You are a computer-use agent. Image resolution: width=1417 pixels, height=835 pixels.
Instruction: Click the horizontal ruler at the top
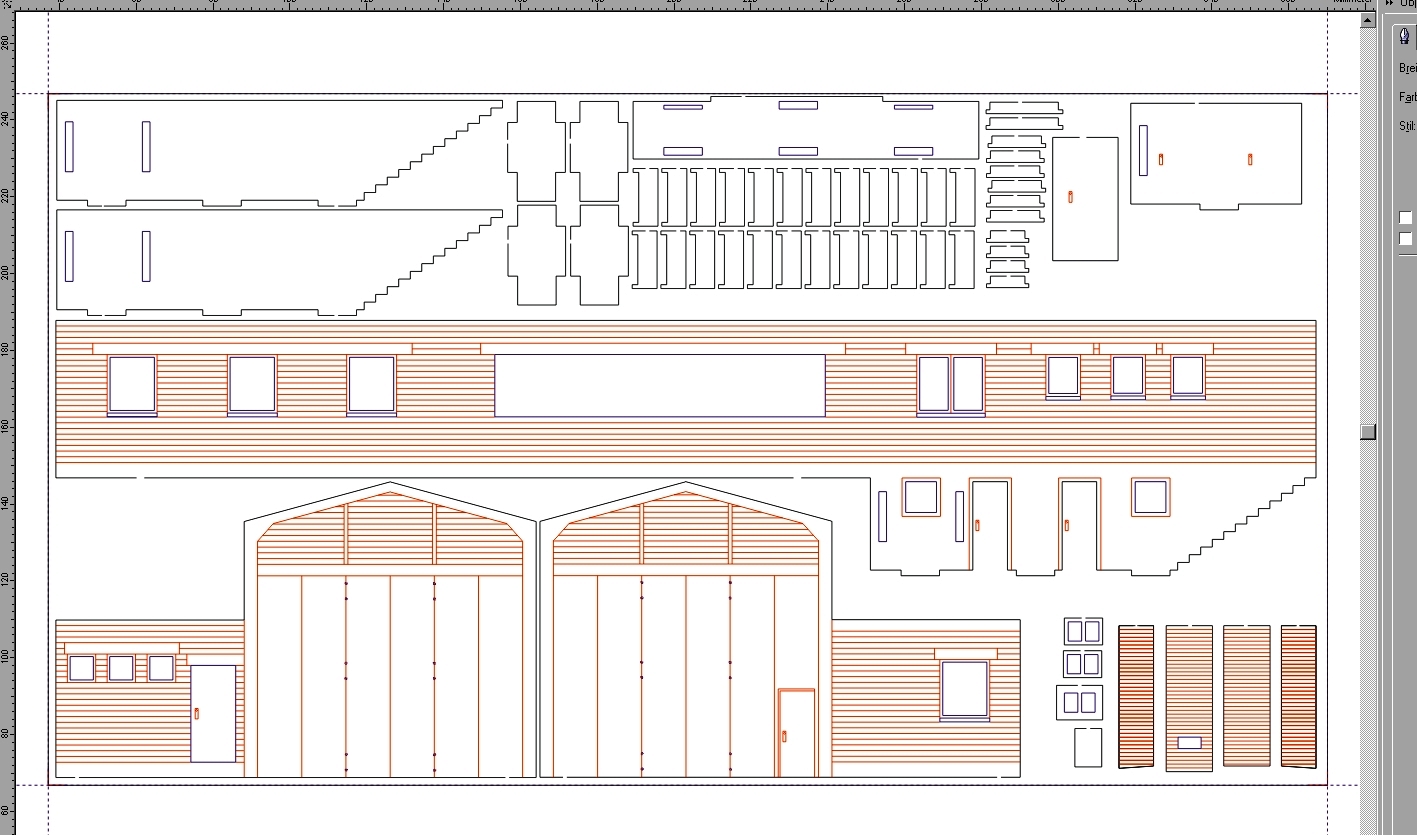click(700, 5)
